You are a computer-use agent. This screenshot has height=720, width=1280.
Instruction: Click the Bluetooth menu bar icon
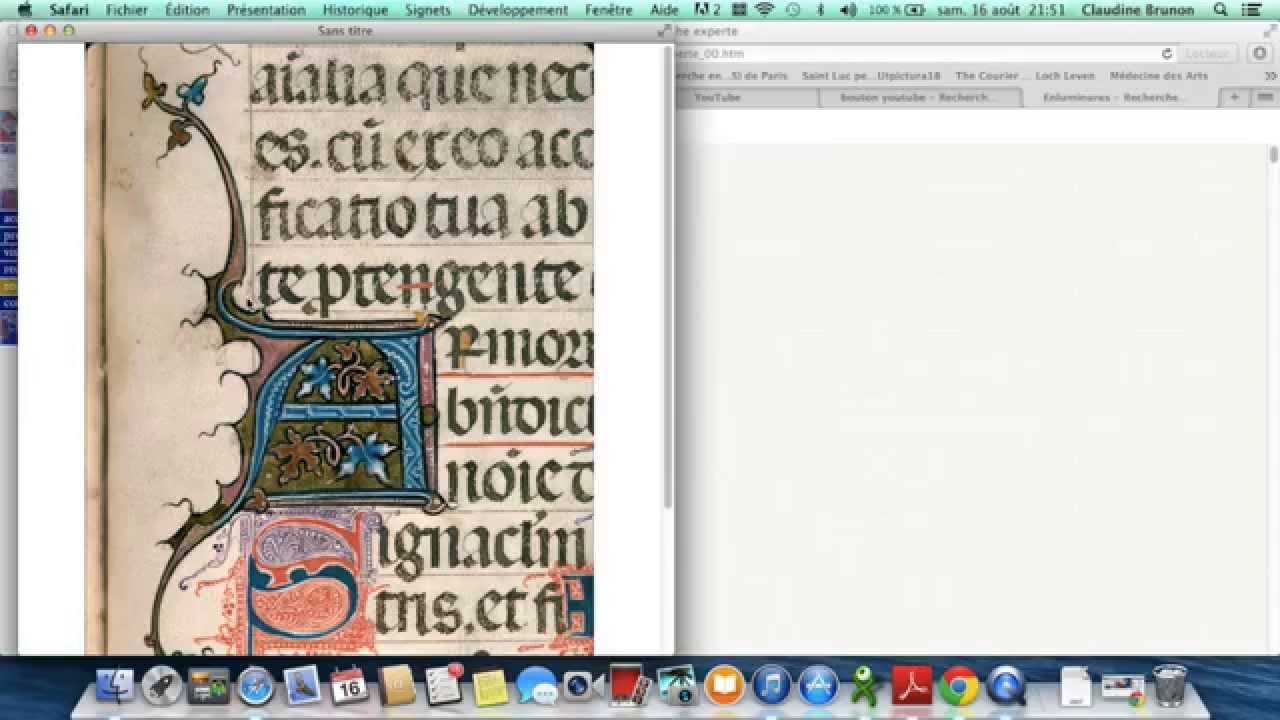(x=820, y=10)
